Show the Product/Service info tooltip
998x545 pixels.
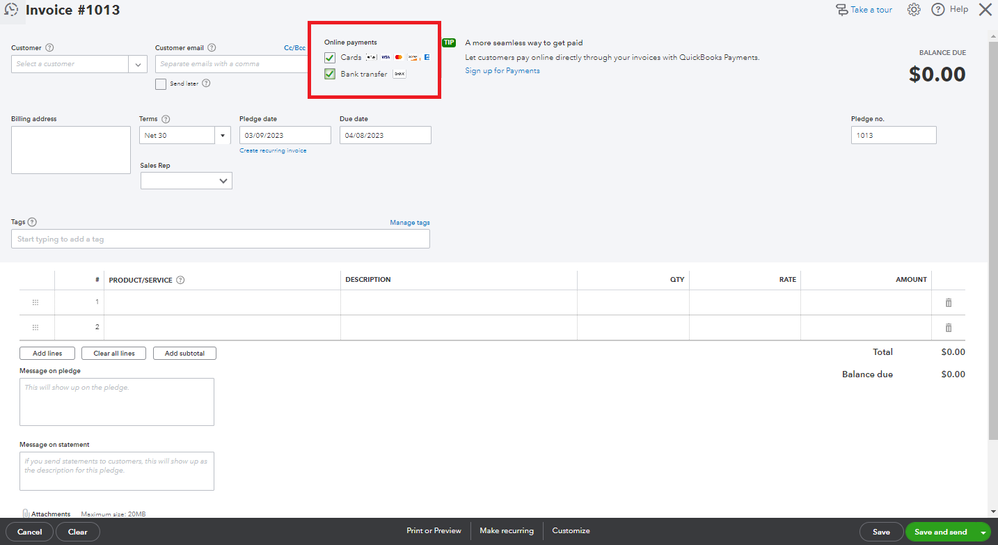181,280
